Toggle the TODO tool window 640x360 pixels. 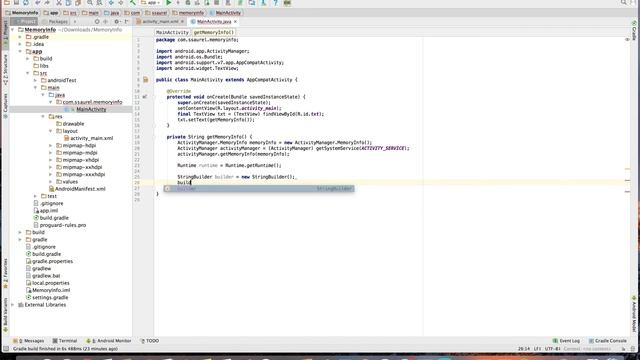click(149, 341)
